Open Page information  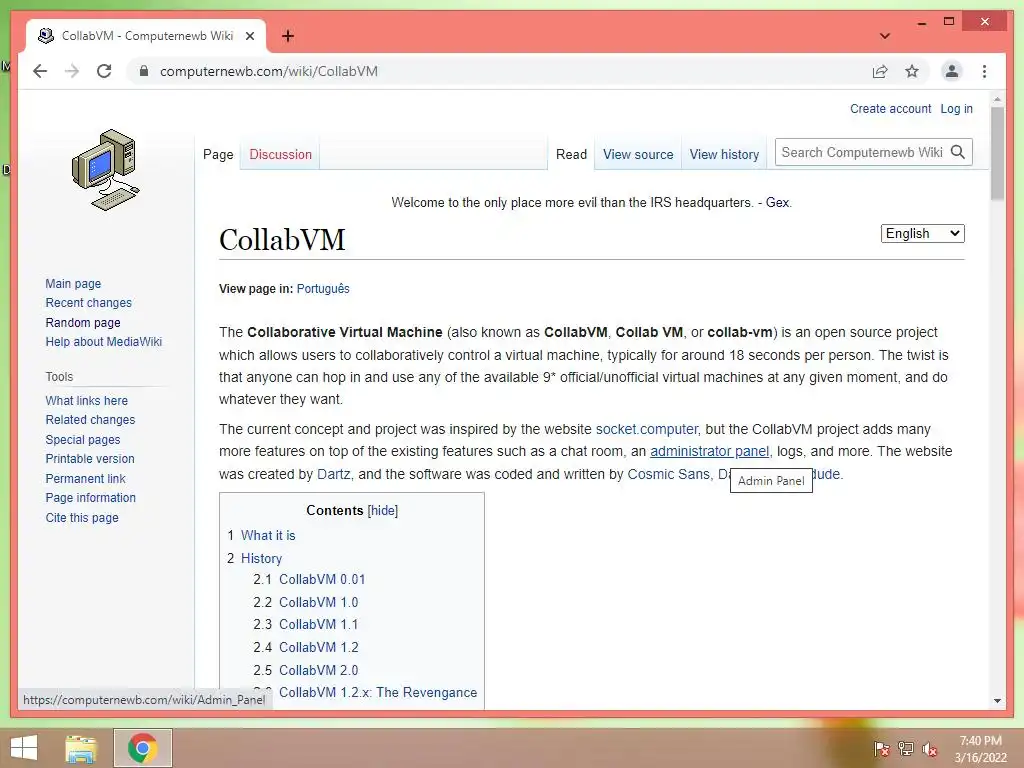point(90,498)
